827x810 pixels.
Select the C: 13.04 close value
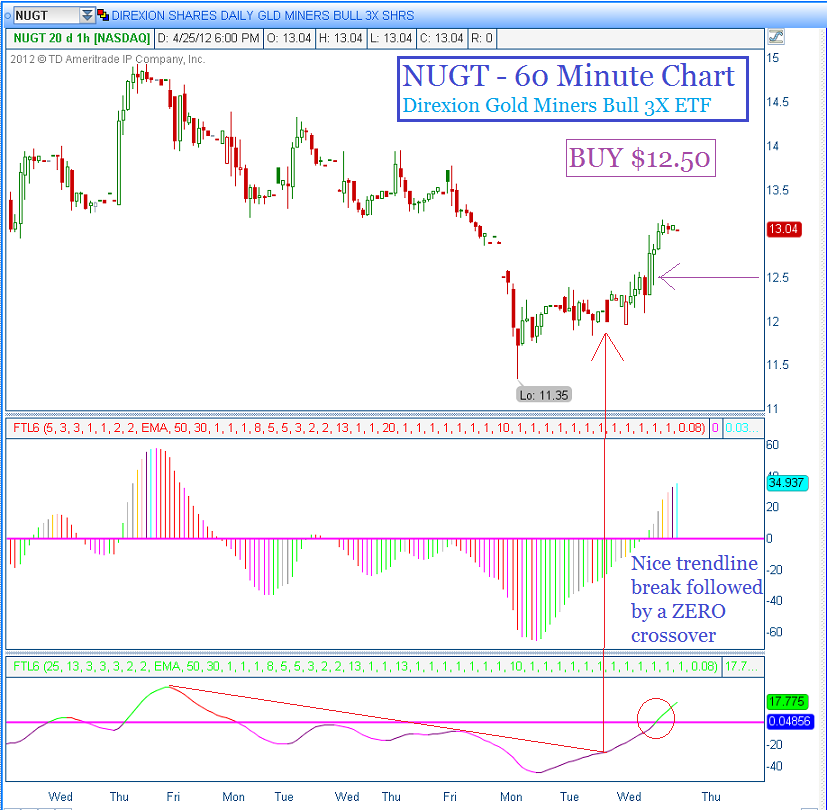[441, 38]
